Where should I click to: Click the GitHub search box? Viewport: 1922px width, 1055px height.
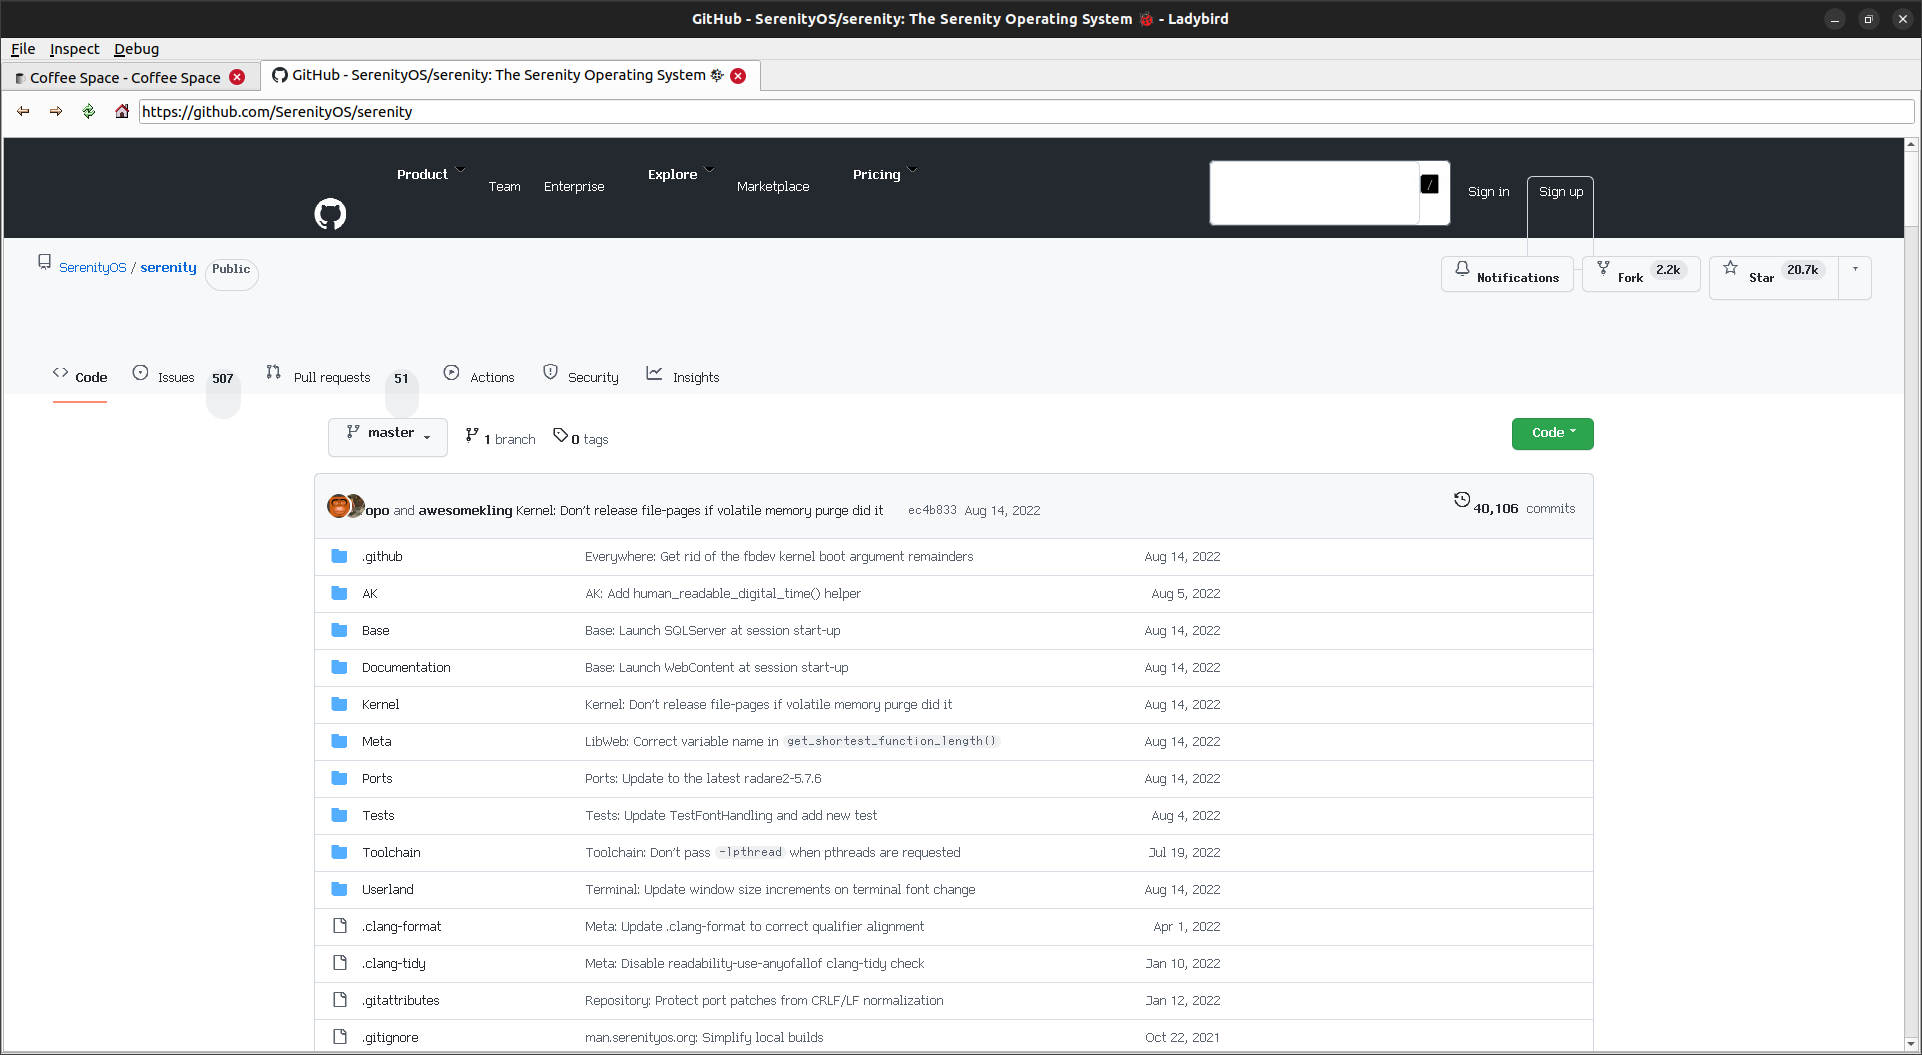tap(1314, 193)
